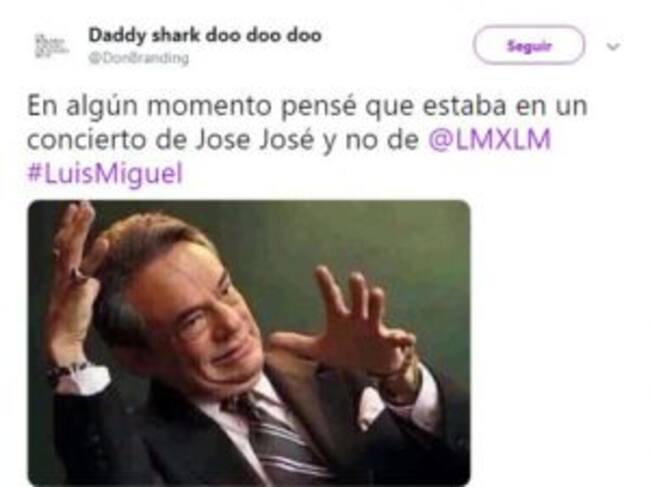Screen dimensions: 650x487
Task: Show more tweet actions via the down arrow
Action: click(614, 46)
